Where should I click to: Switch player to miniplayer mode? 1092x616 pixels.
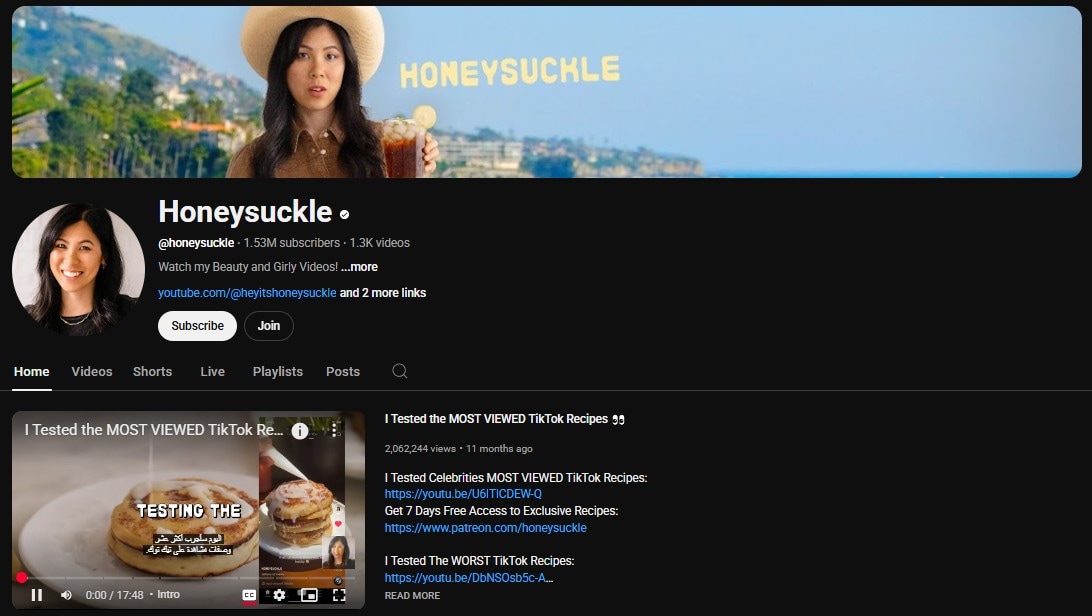[309, 595]
